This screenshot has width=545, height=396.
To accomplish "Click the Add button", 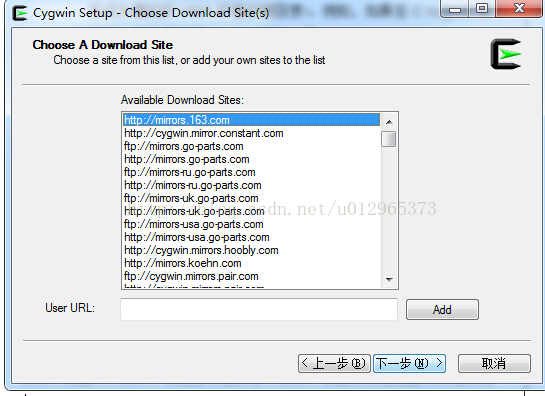I will coord(442,309).
